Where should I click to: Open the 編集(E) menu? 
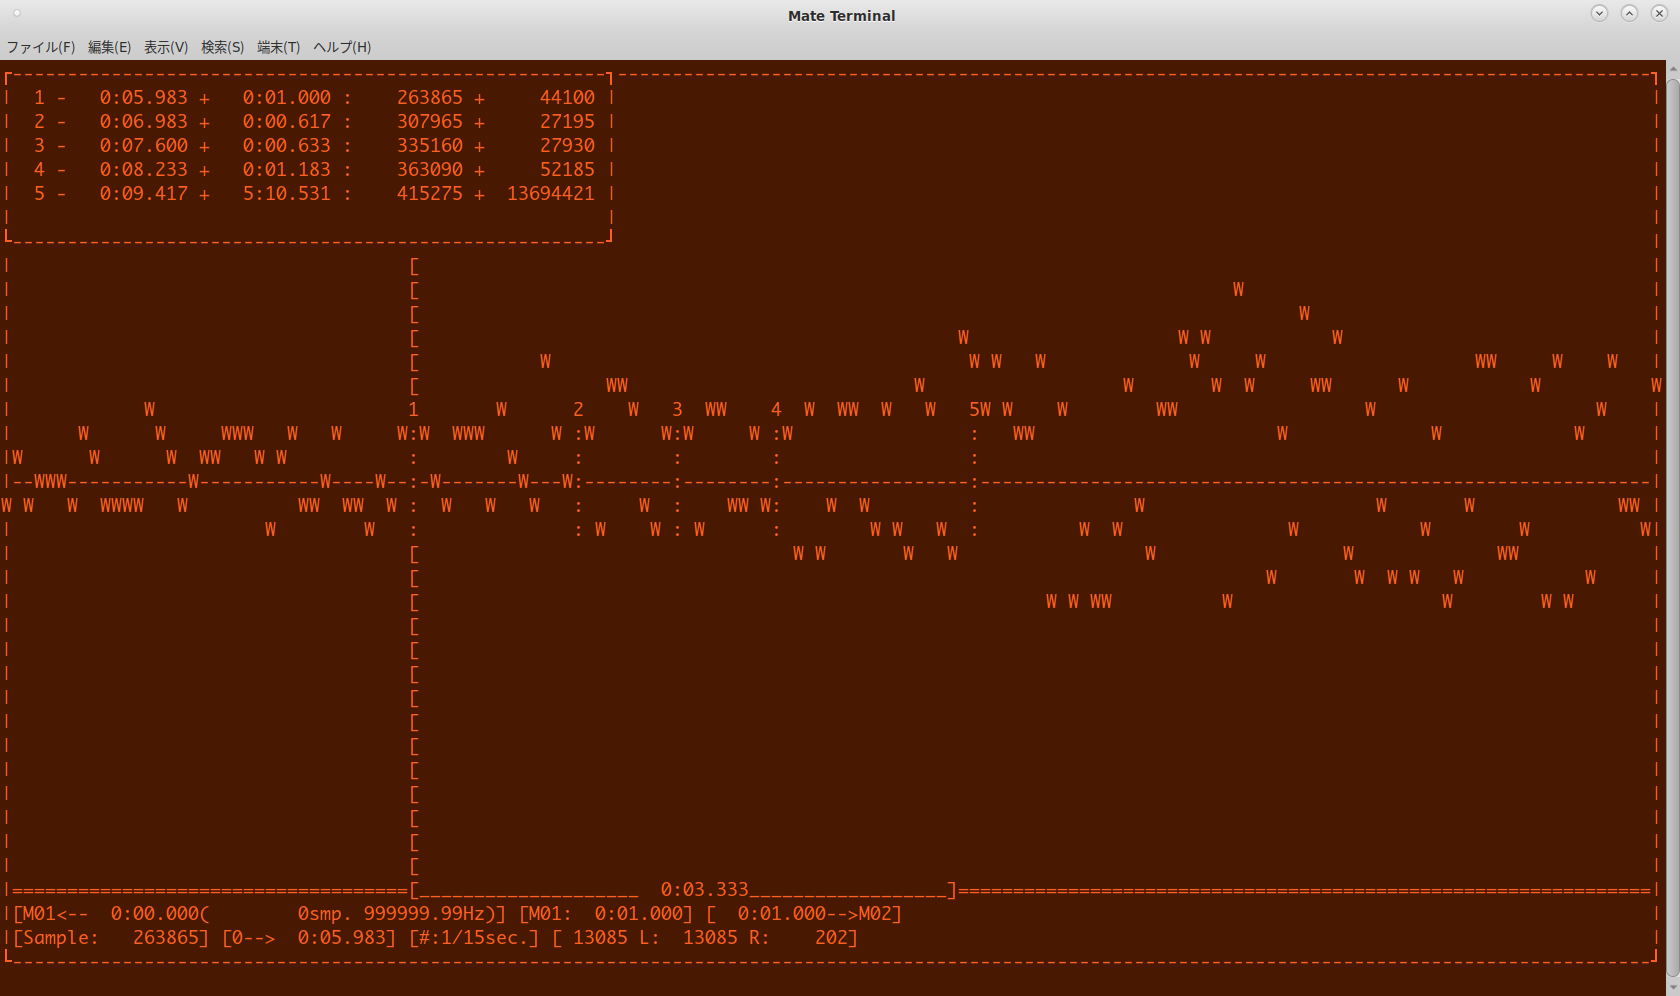(x=109, y=47)
